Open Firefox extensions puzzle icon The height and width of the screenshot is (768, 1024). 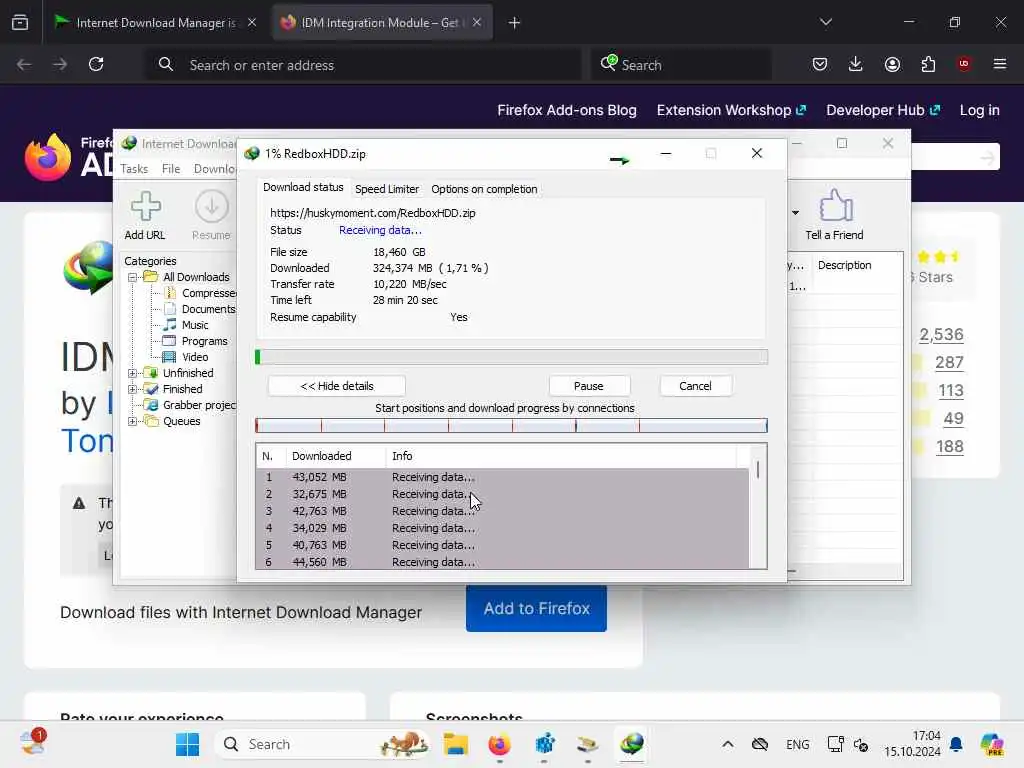[928, 64]
